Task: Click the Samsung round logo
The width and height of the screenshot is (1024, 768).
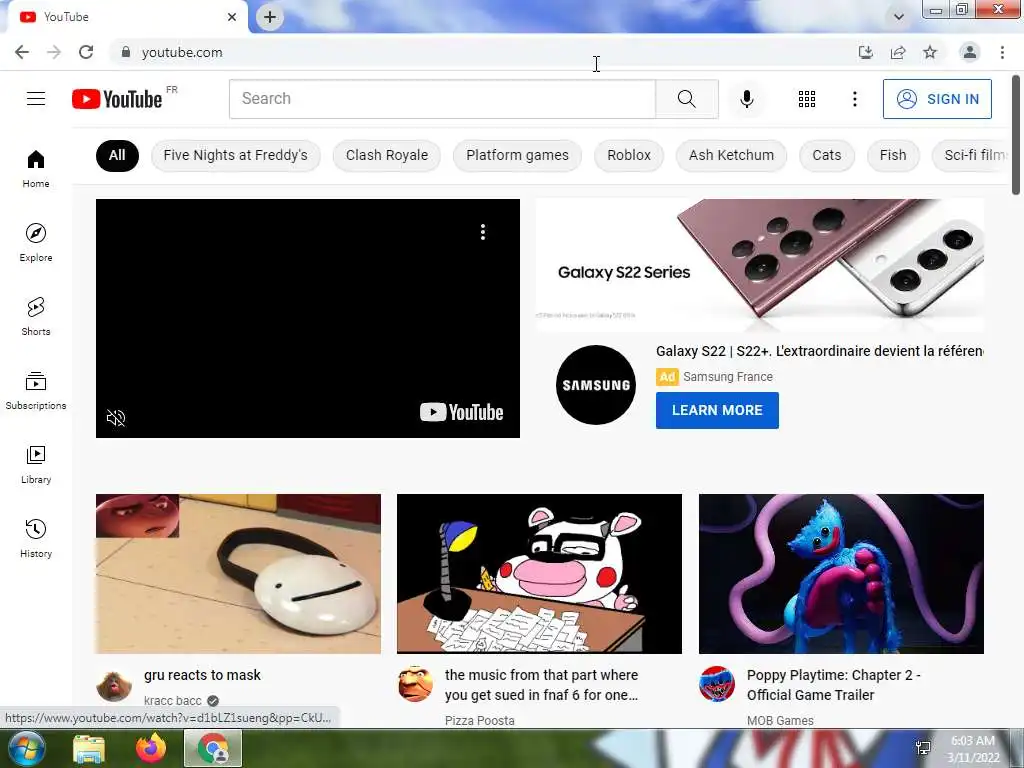Action: pyautogui.click(x=596, y=385)
